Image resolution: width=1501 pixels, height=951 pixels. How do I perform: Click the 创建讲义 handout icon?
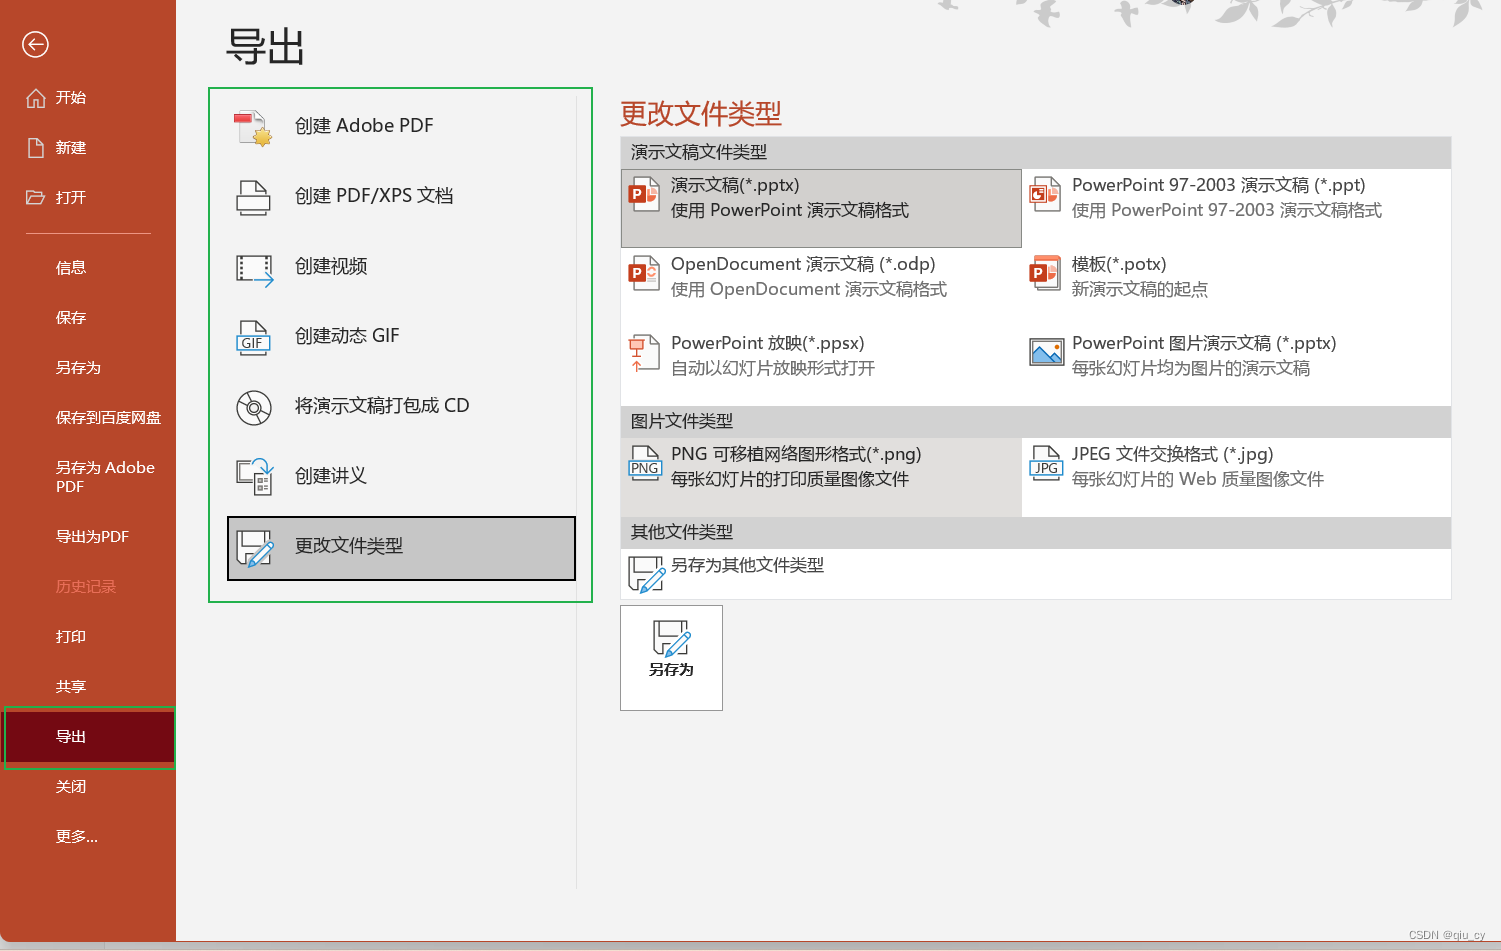(x=254, y=477)
